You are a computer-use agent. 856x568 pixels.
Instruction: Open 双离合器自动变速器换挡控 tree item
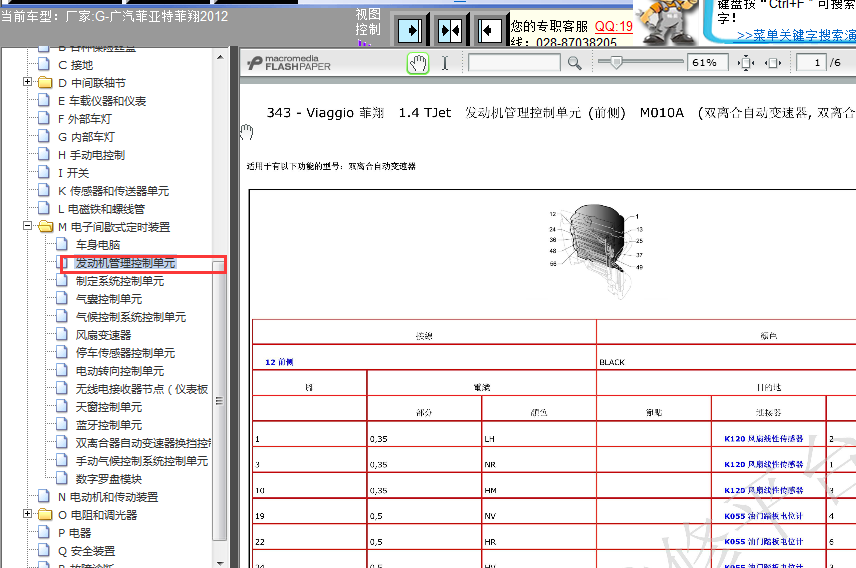pos(143,443)
